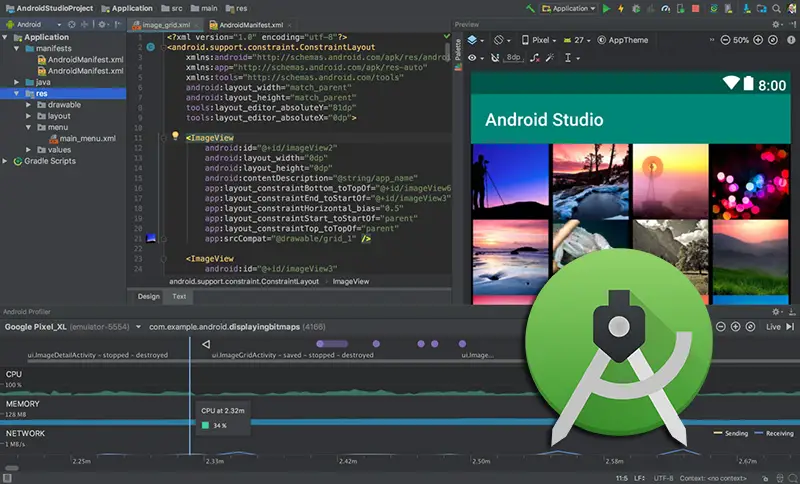
Task: Click the Apply Changes lightning icon
Action: tap(621, 8)
